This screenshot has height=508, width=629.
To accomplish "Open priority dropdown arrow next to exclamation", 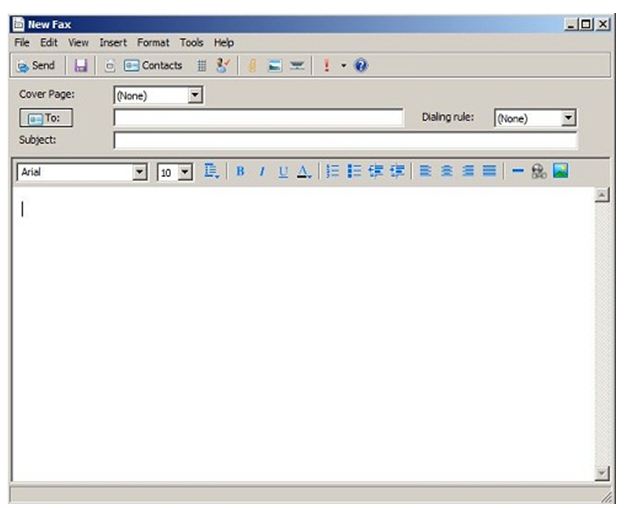I will click(344, 65).
